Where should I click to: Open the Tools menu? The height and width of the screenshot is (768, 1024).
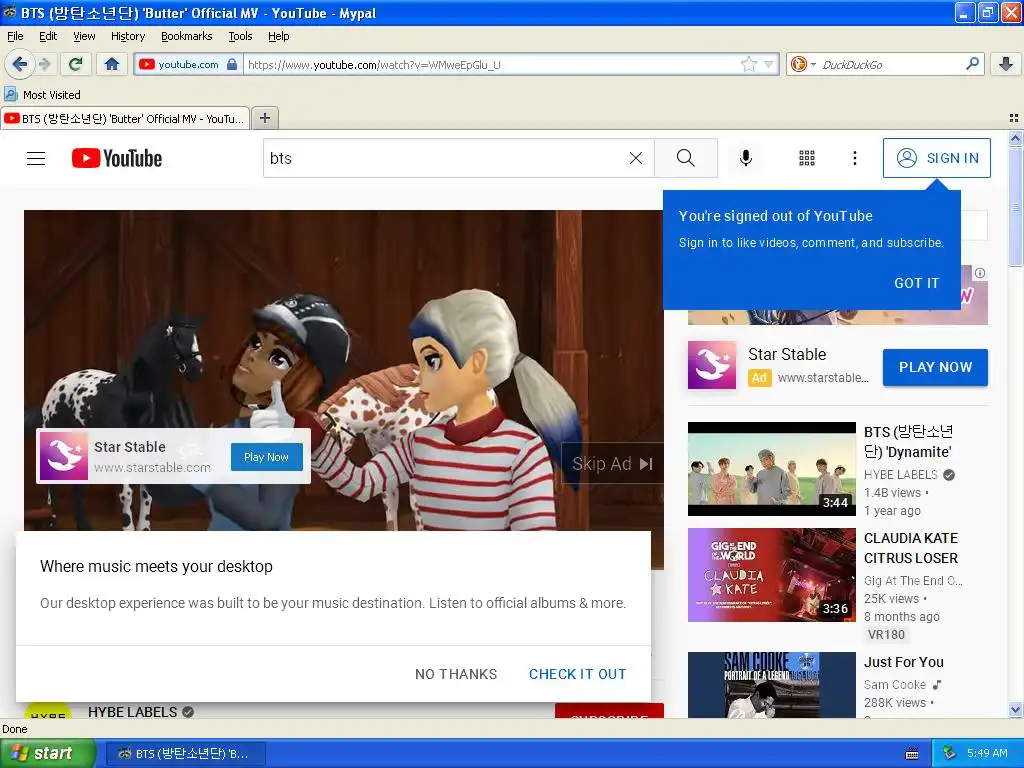pyautogui.click(x=240, y=36)
